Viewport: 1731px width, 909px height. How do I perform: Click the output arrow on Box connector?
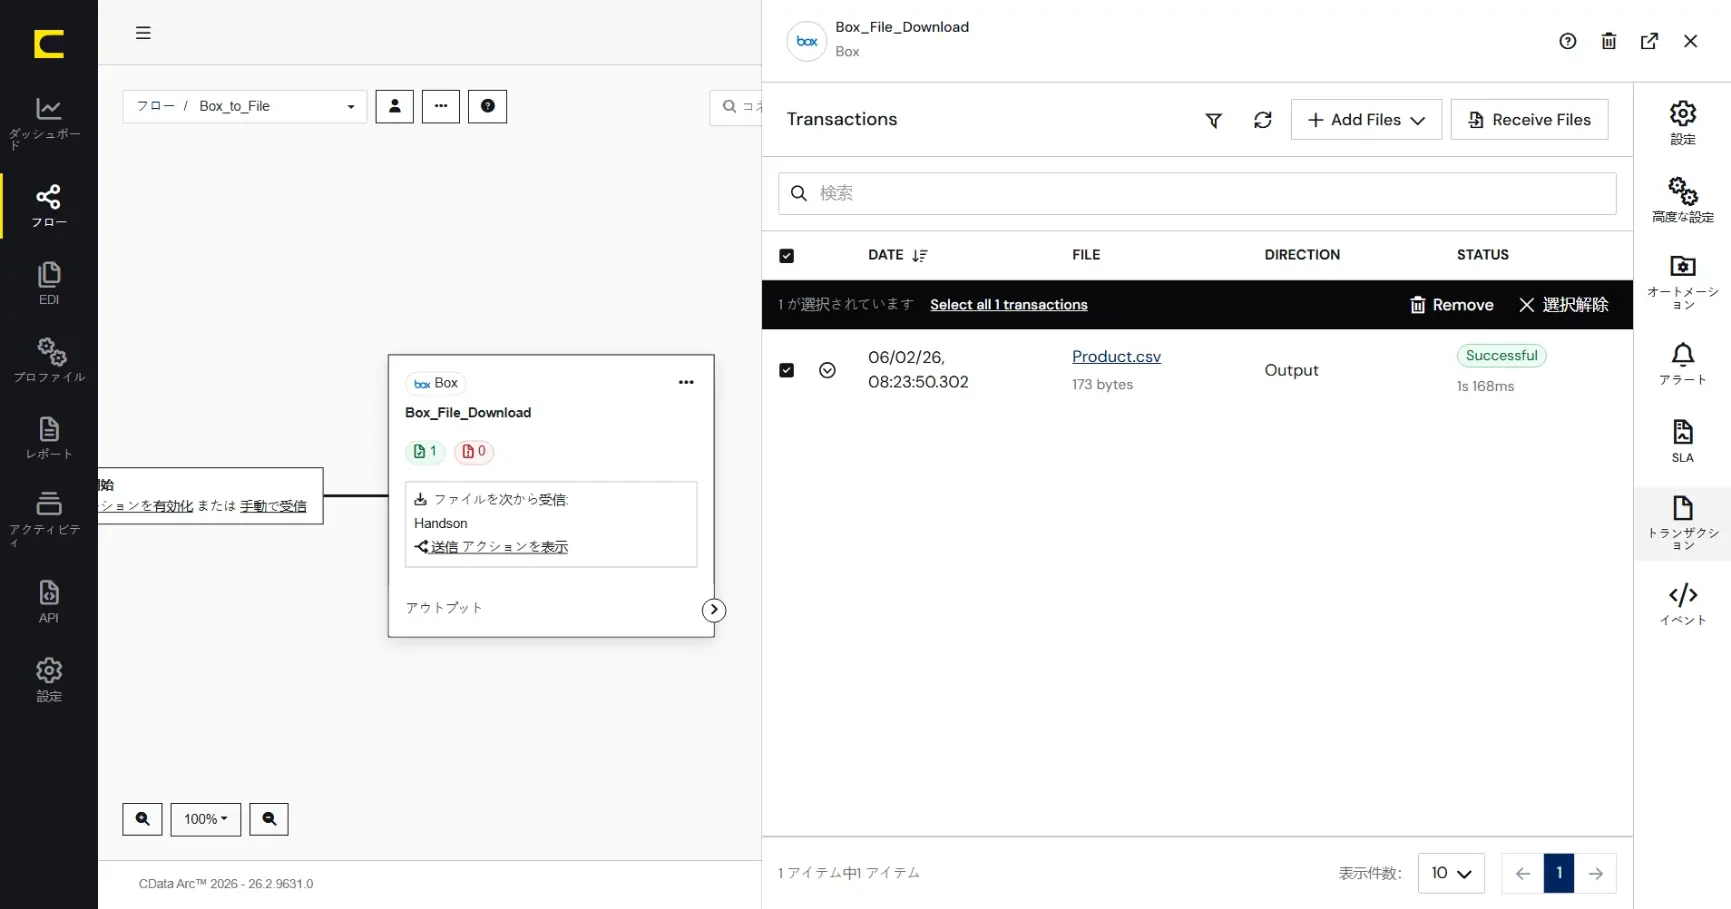coord(713,610)
